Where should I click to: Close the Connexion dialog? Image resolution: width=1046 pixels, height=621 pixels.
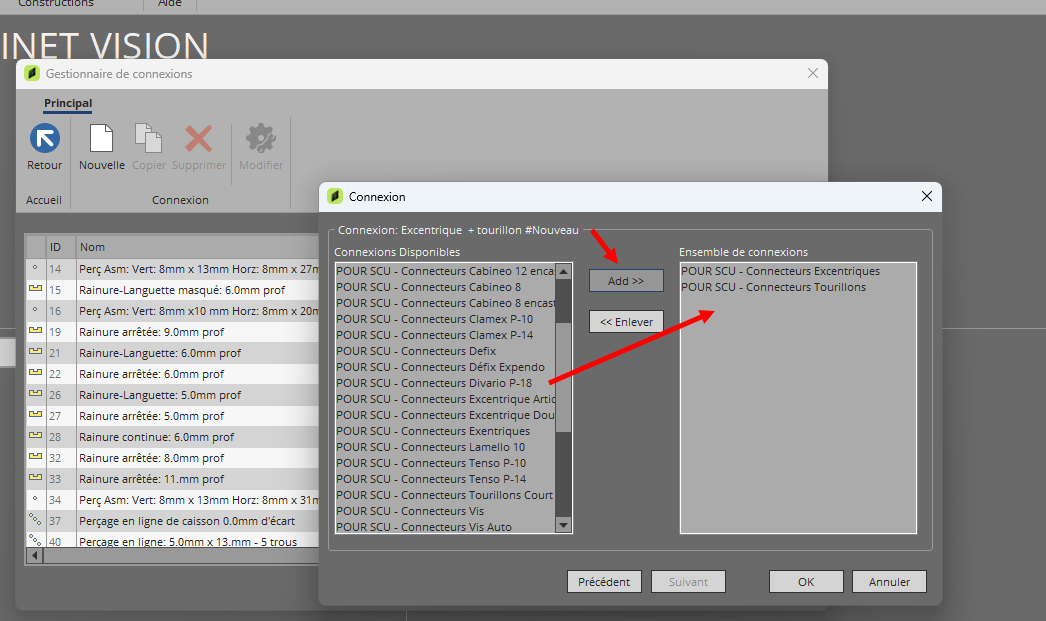[x=927, y=196]
